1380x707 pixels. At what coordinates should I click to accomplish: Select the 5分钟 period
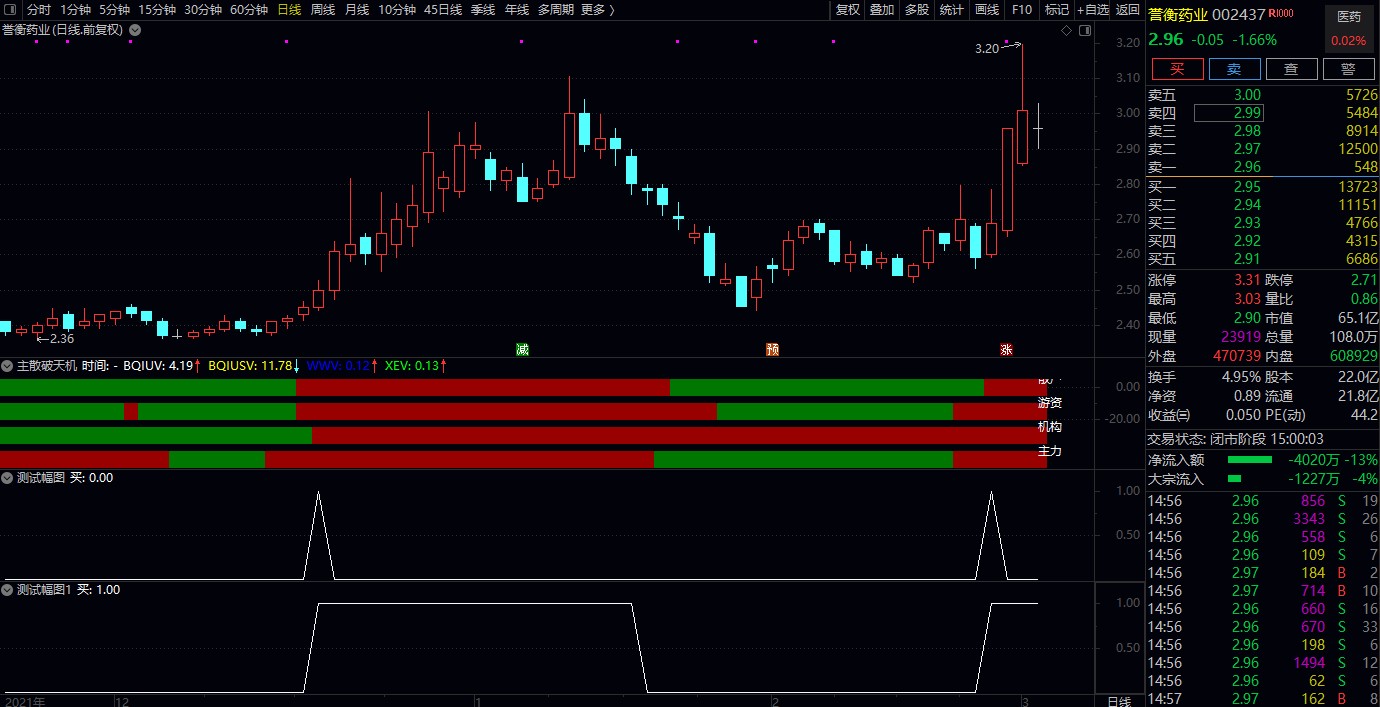[x=114, y=10]
